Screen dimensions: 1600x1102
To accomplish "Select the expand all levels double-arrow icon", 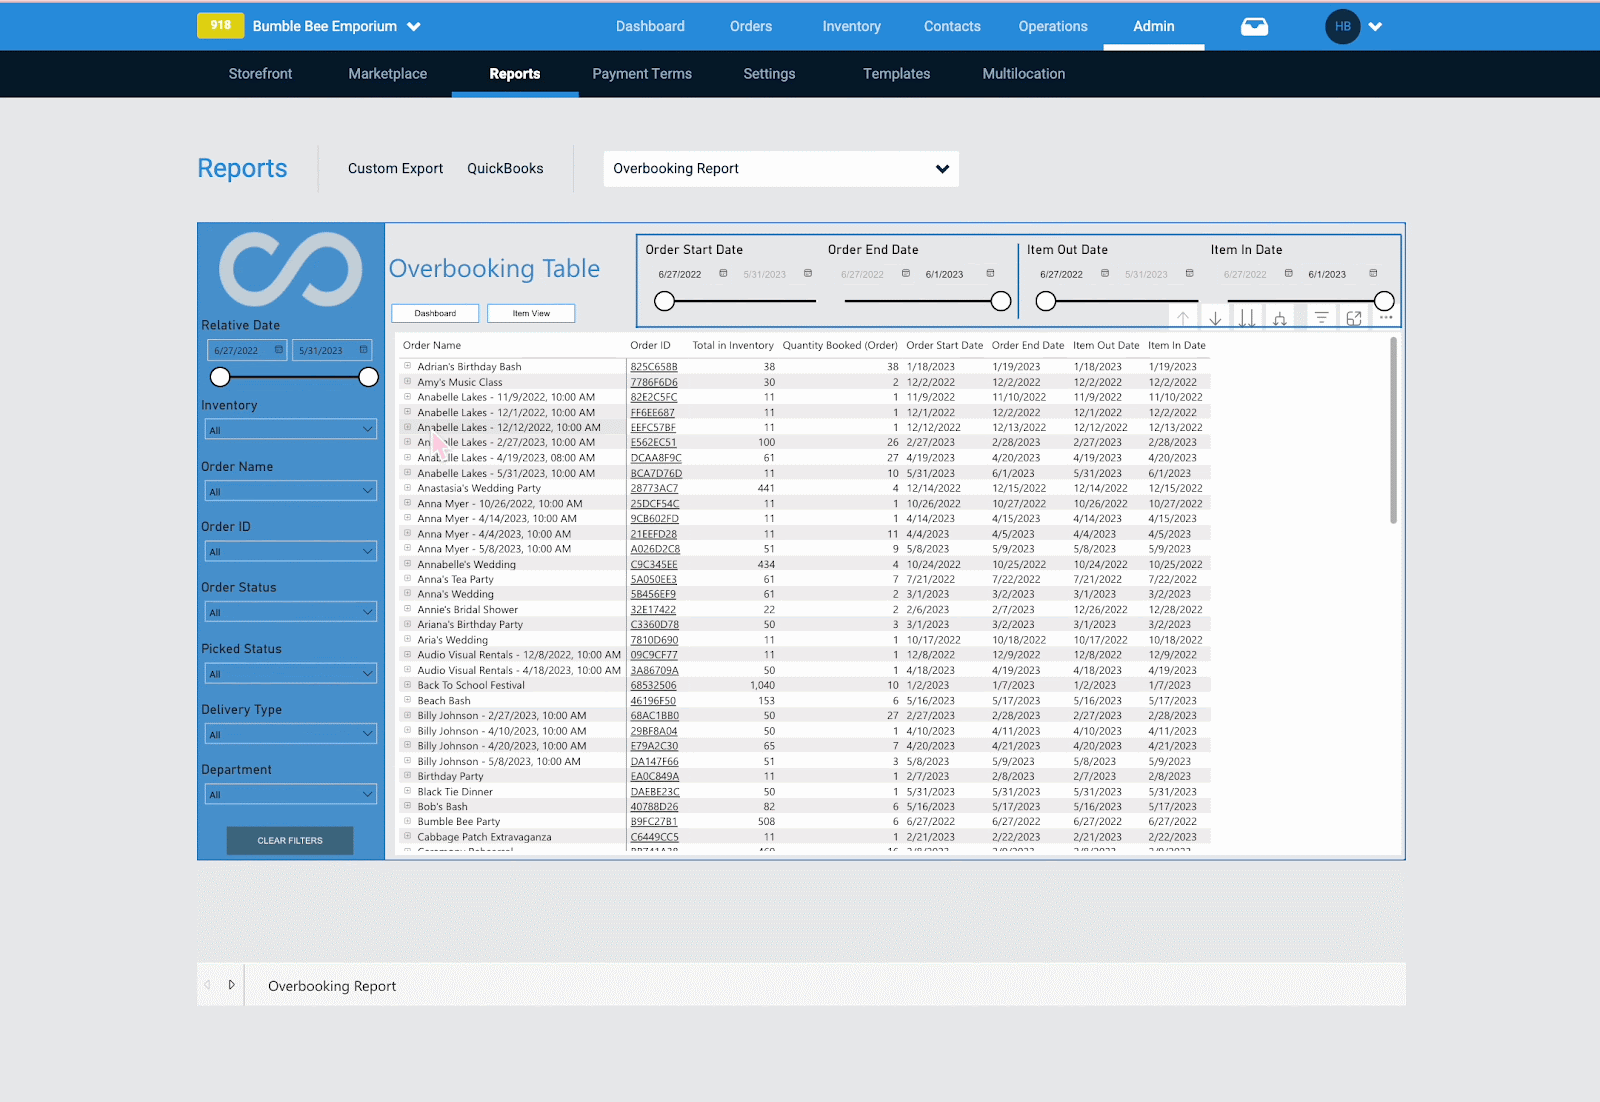I will point(1247,317).
